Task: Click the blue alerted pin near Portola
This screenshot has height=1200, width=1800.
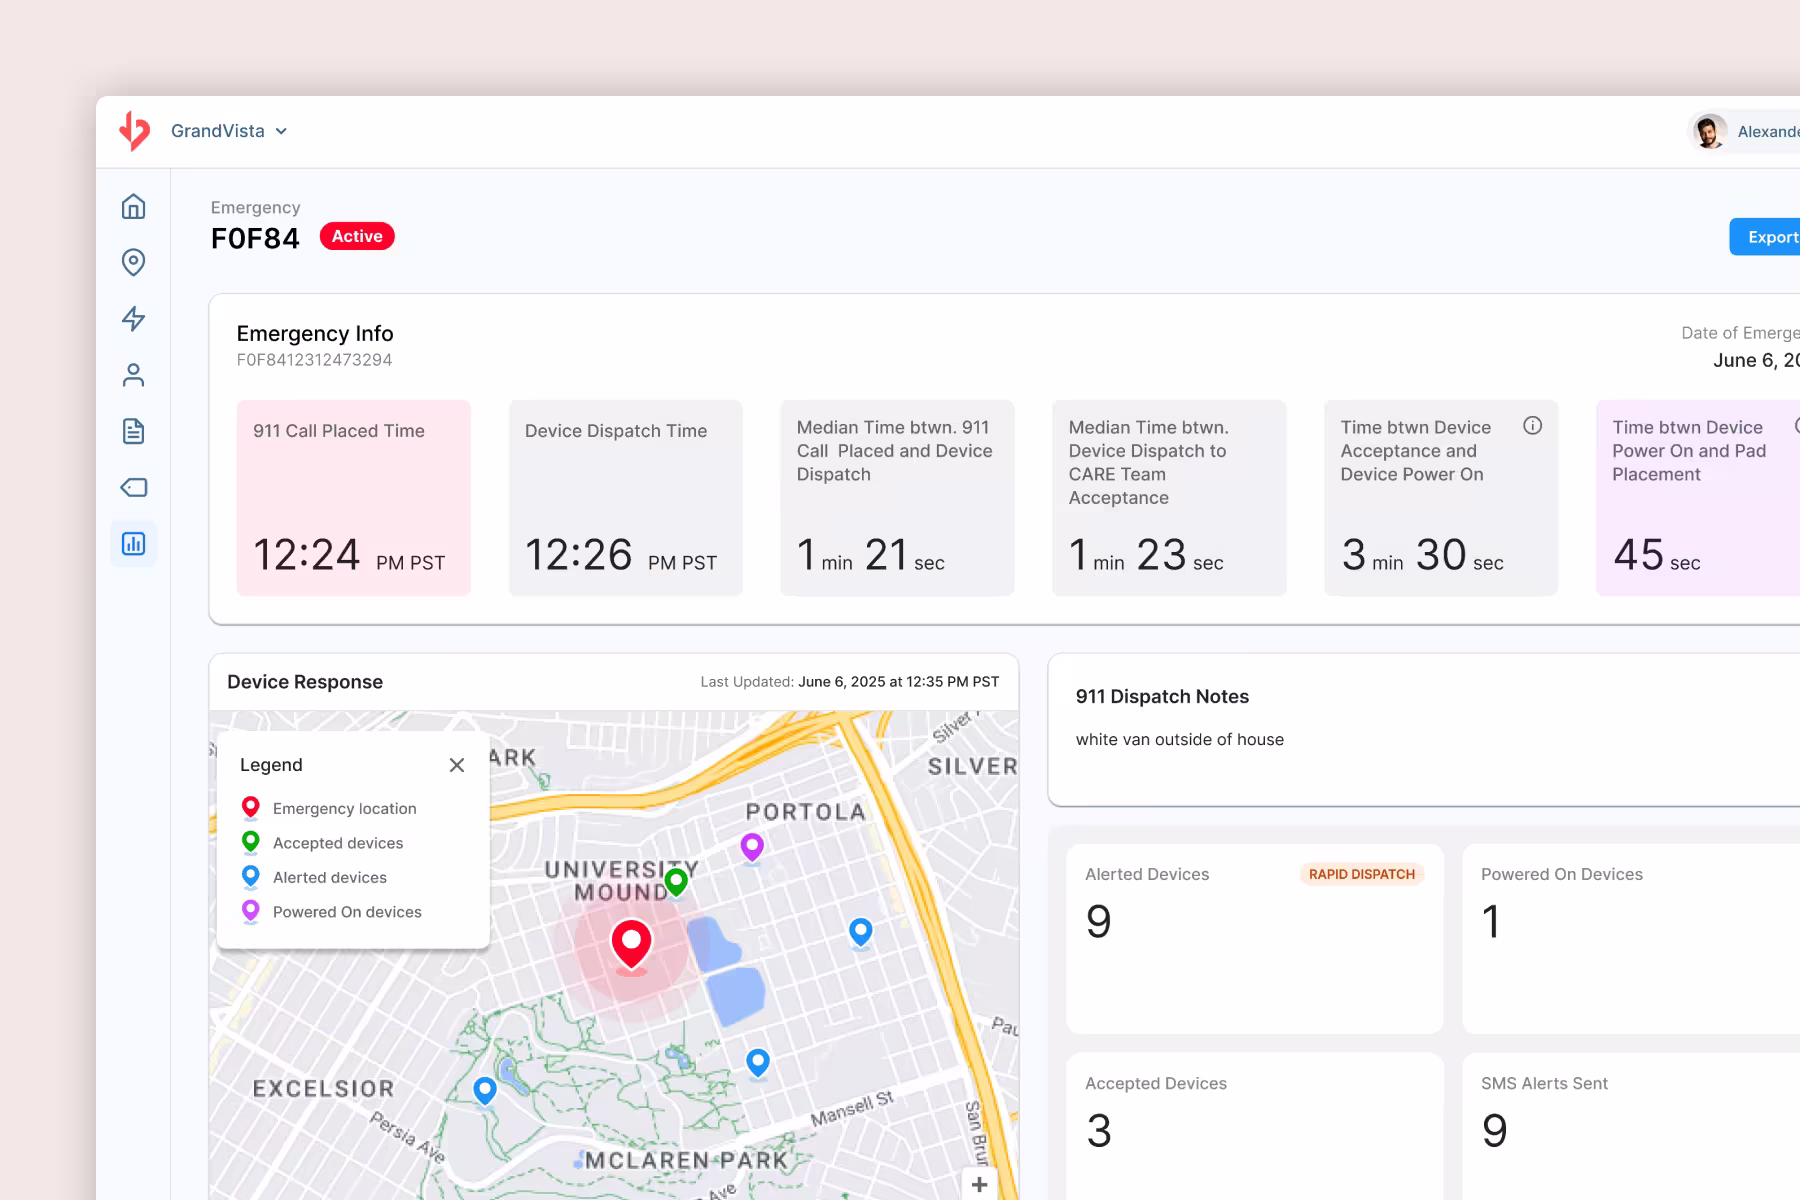Action: pyautogui.click(x=860, y=933)
